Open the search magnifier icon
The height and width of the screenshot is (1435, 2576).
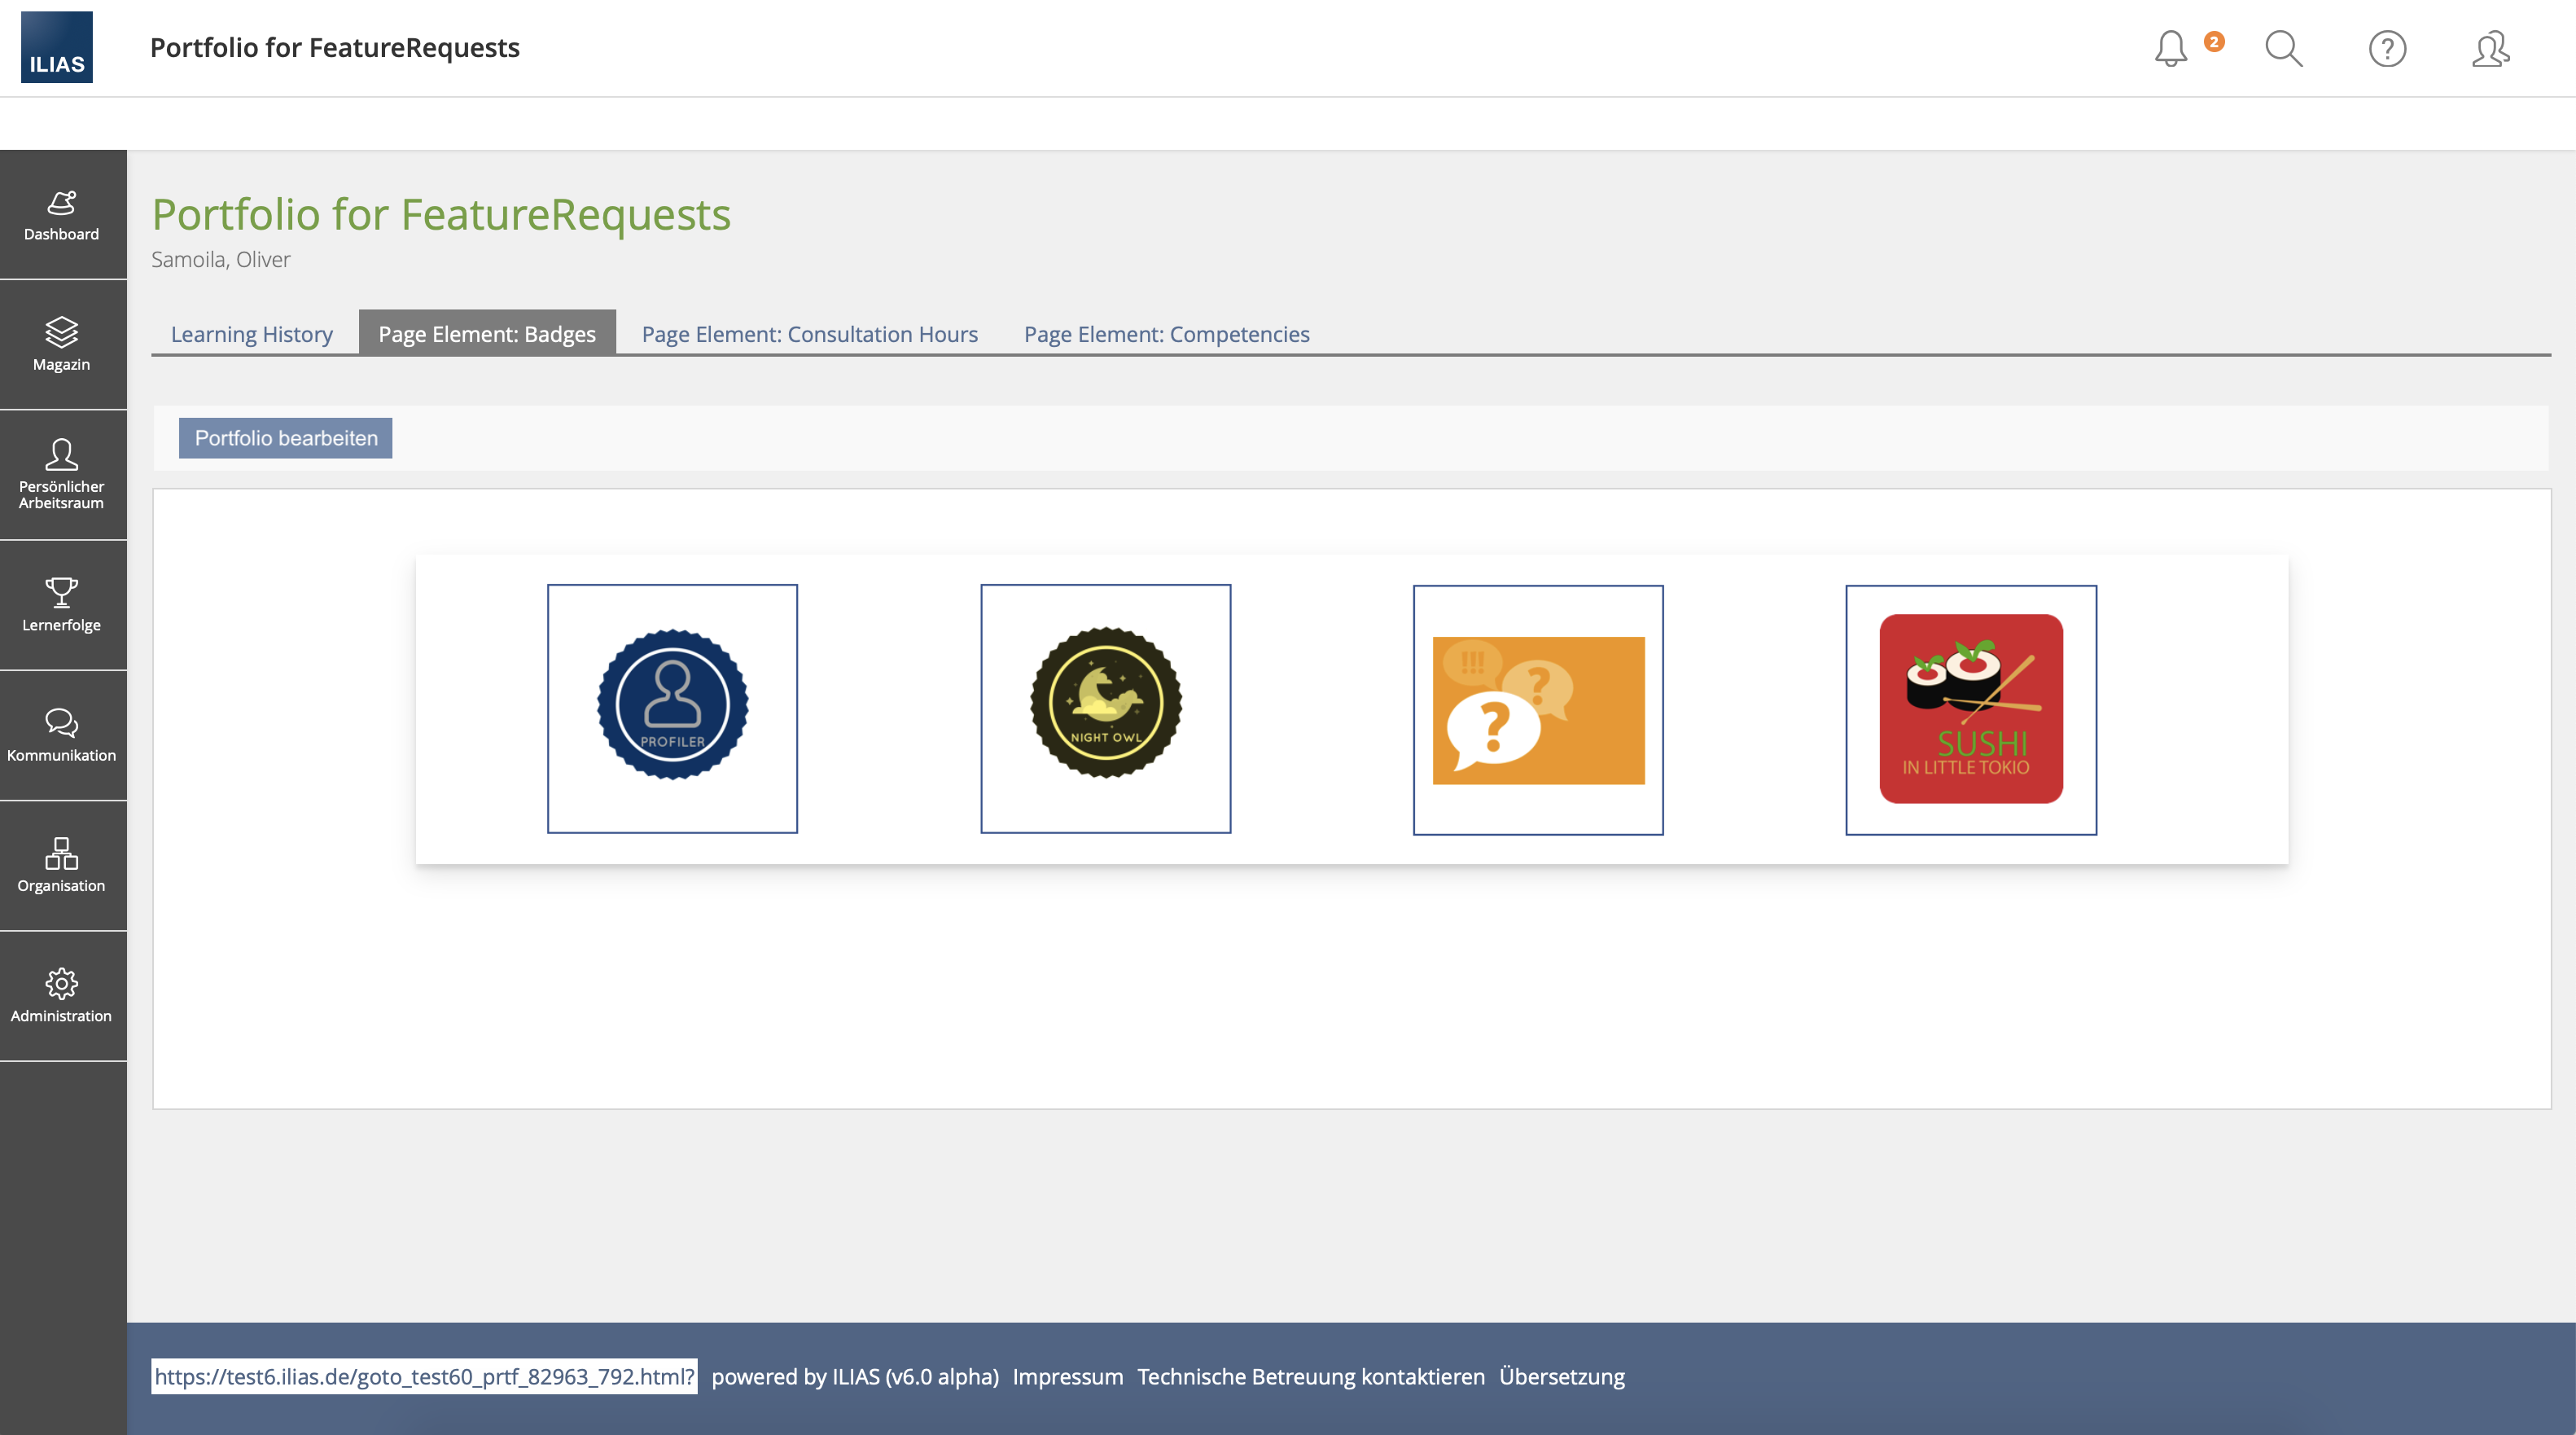[2283, 48]
